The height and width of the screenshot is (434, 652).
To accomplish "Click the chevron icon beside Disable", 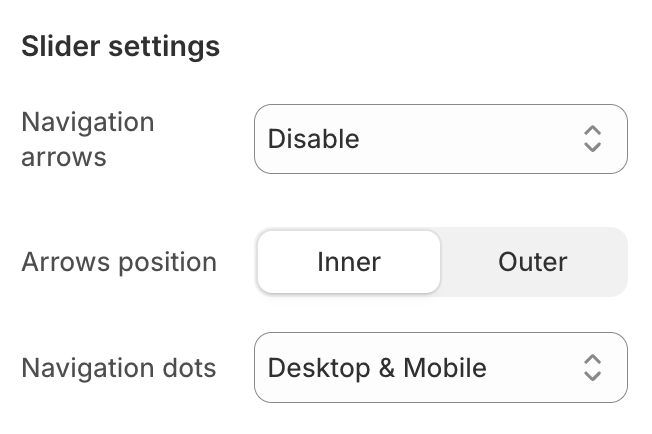I will point(592,139).
